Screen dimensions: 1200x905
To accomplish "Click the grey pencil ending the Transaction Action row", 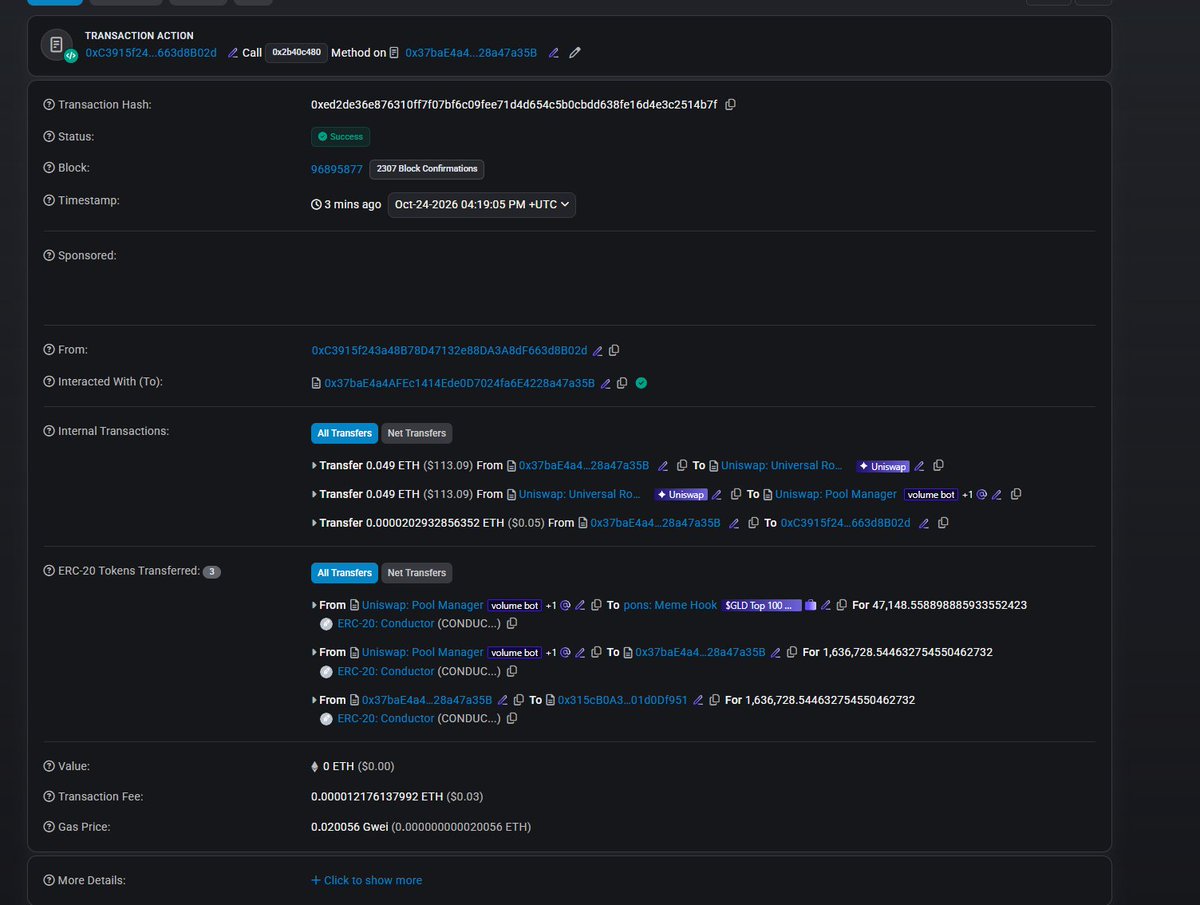I will pyautogui.click(x=575, y=53).
